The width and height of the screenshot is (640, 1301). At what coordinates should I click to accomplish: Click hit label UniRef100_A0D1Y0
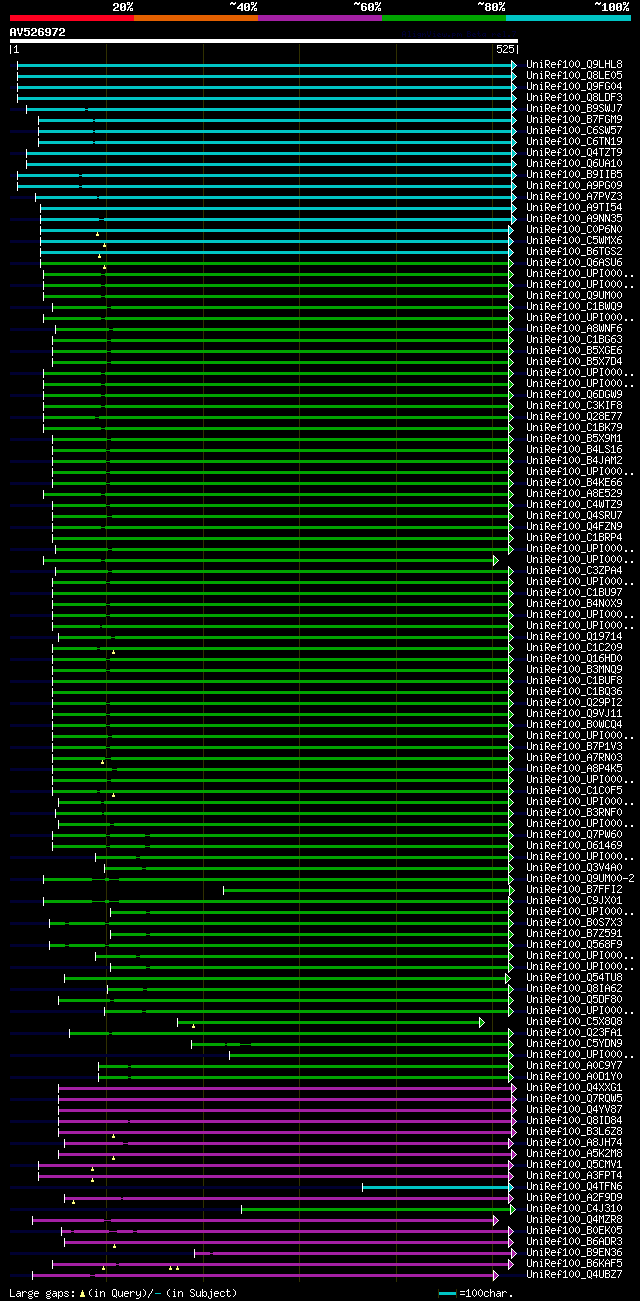point(574,1077)
